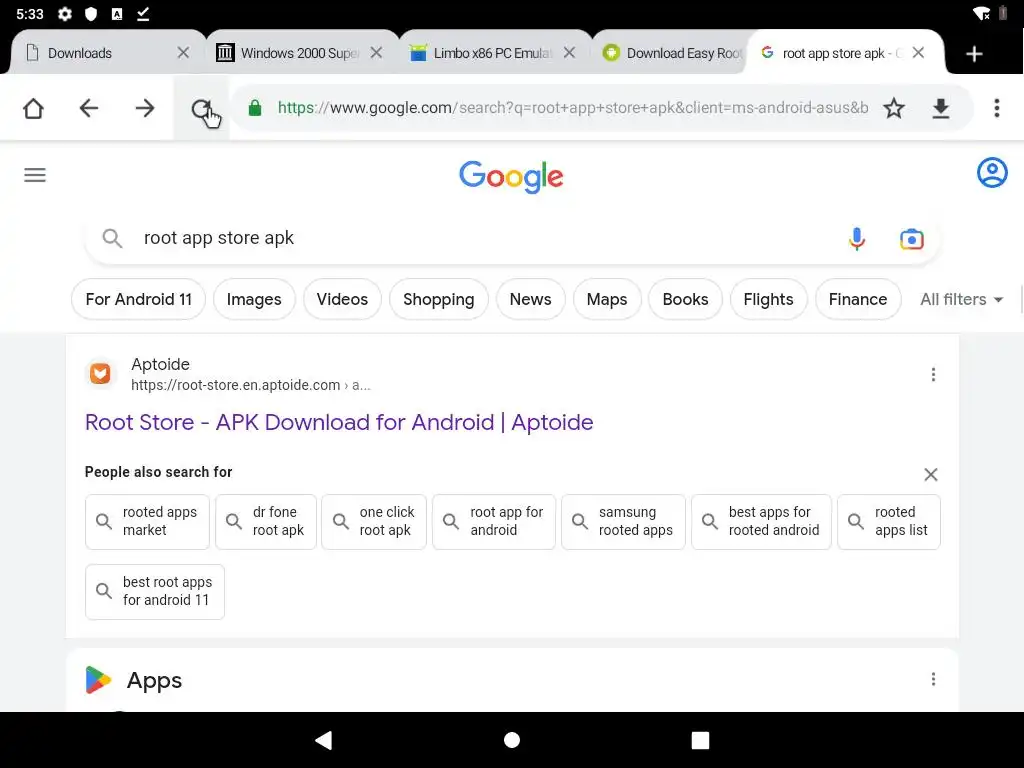Open browser three-dot overflow menu

click(x=997, y=108)
